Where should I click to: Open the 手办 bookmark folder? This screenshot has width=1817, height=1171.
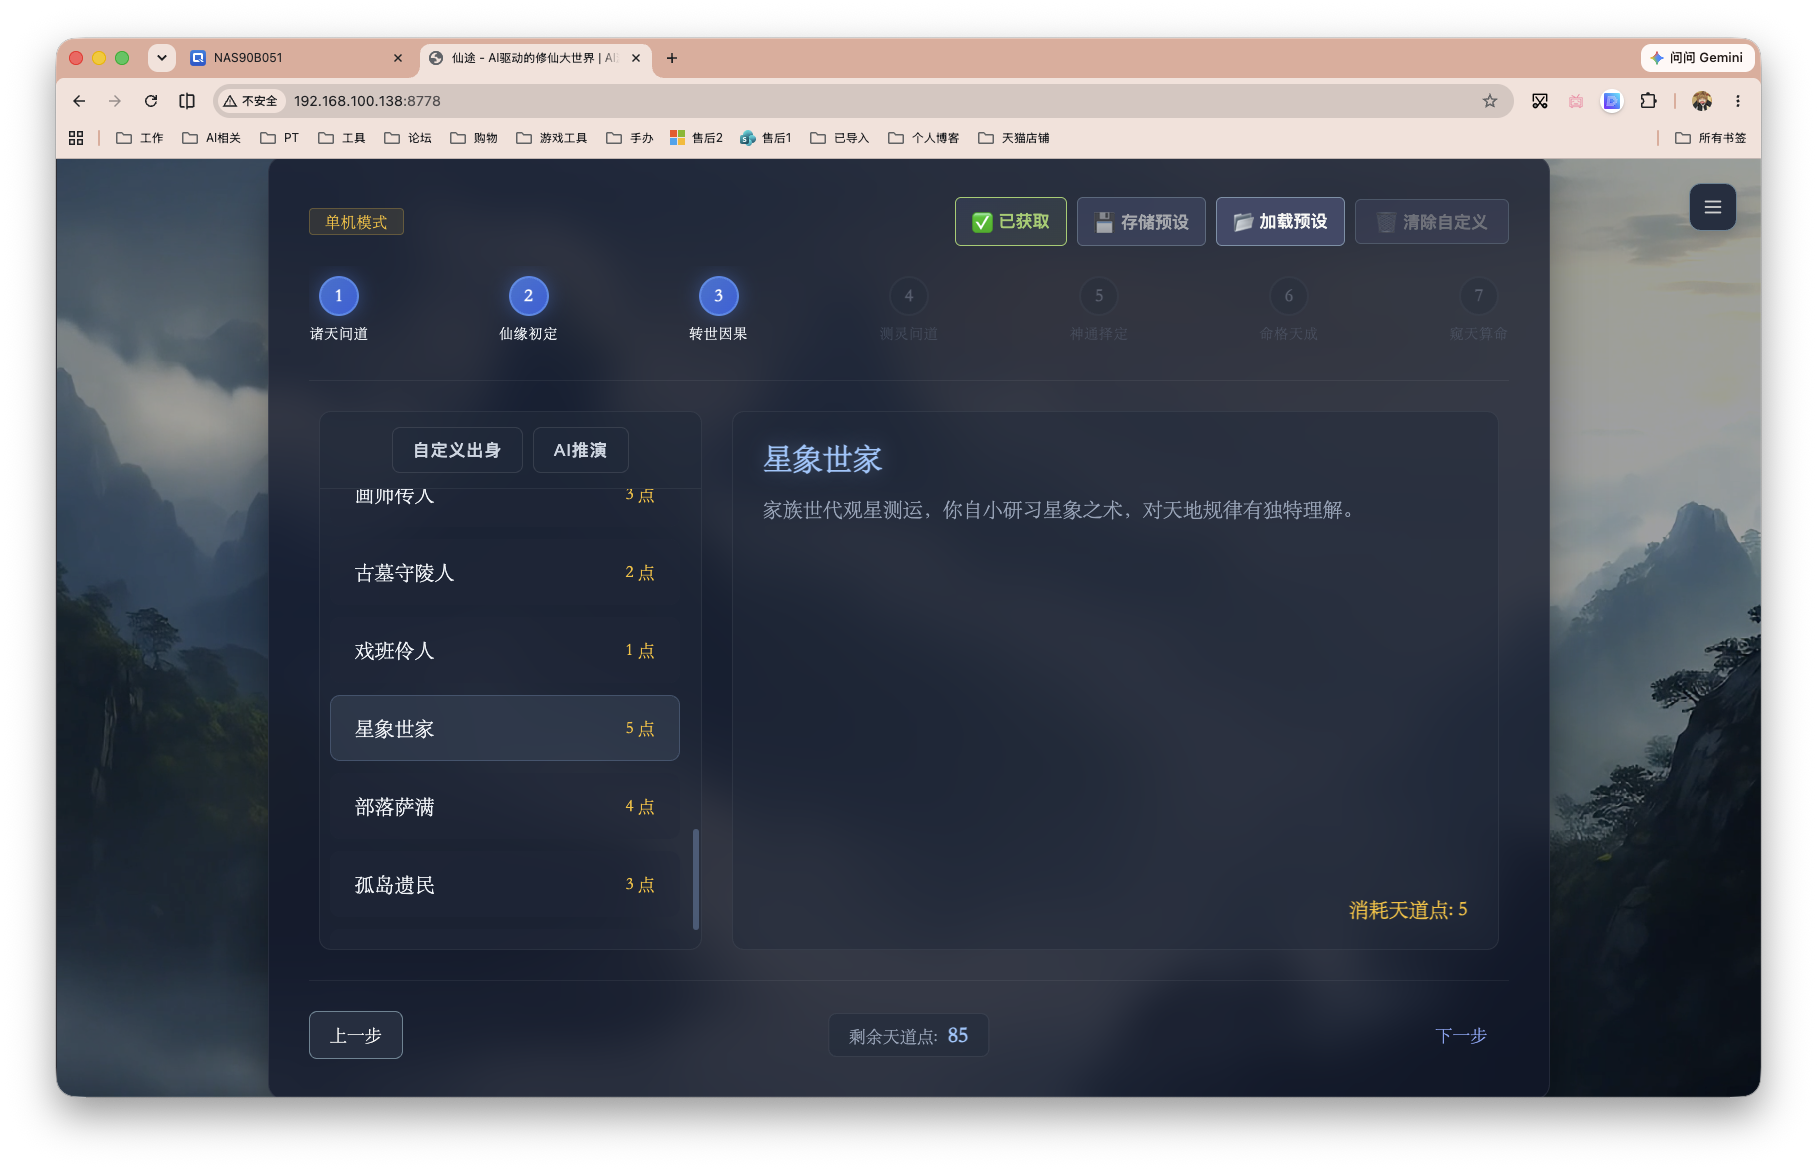tap(630, 138)
